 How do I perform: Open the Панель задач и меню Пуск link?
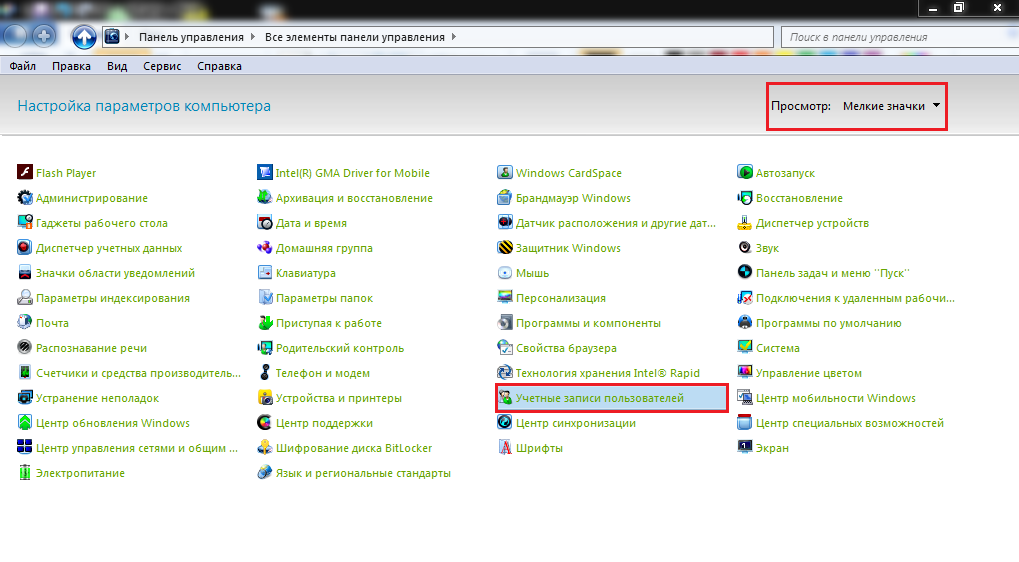pyautogui.click(x=832, y=272)
